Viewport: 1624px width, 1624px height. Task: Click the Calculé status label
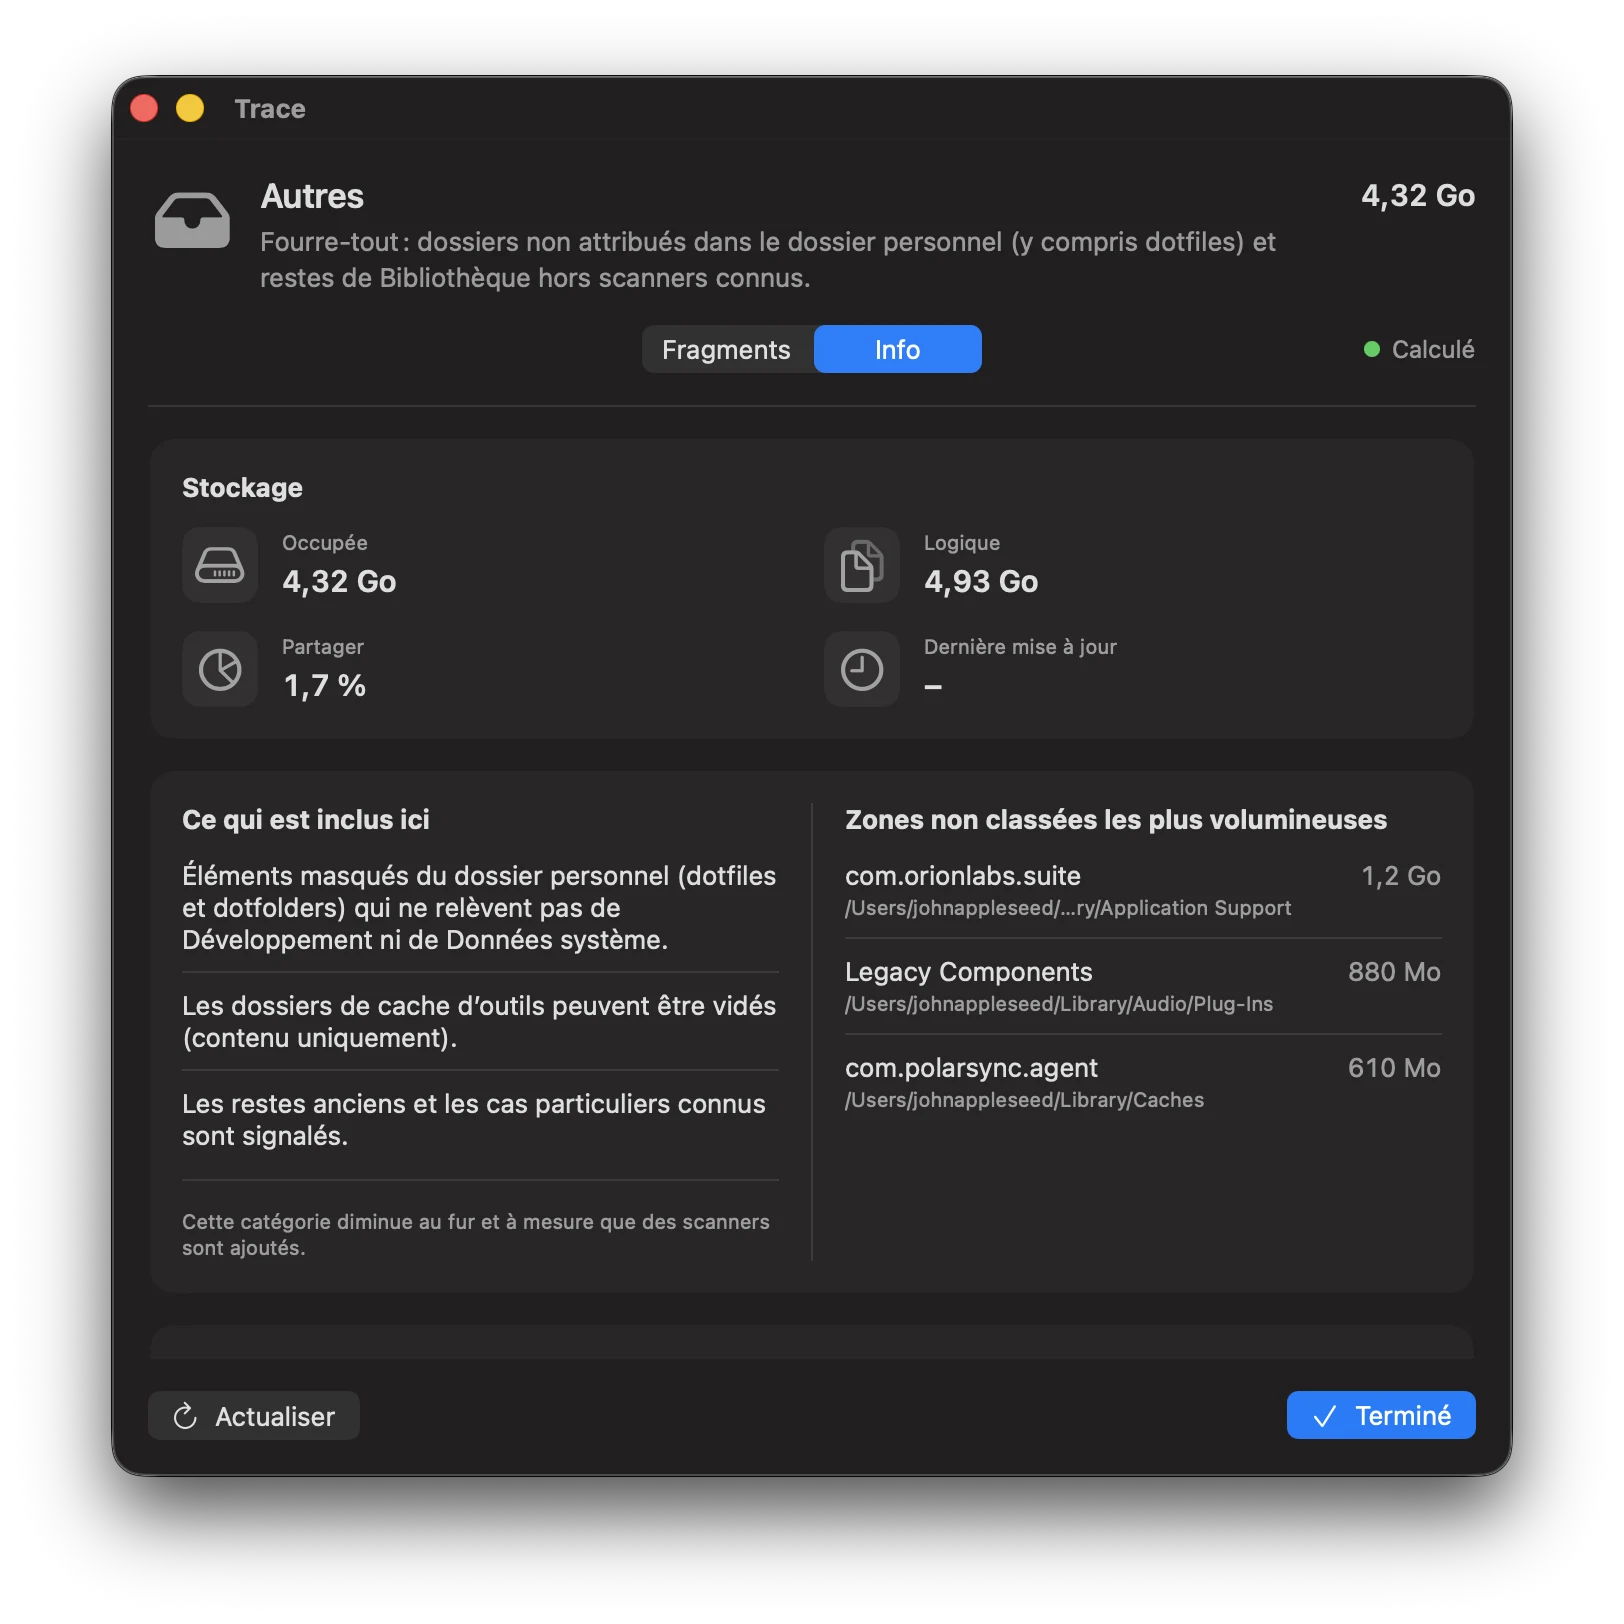tap(1433, 349)
